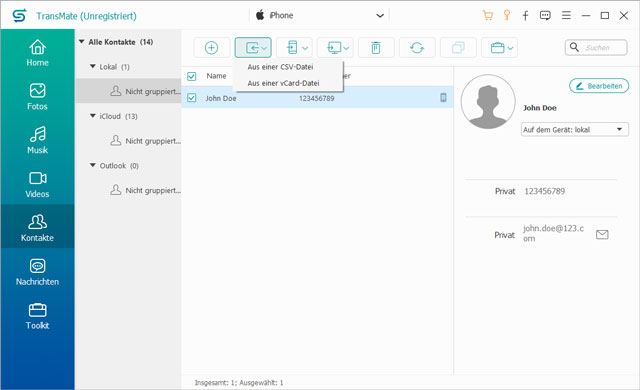Click the phone number 123456789 in list row
640x390 pixels.
pyautogui.click(x=317, y=98)
